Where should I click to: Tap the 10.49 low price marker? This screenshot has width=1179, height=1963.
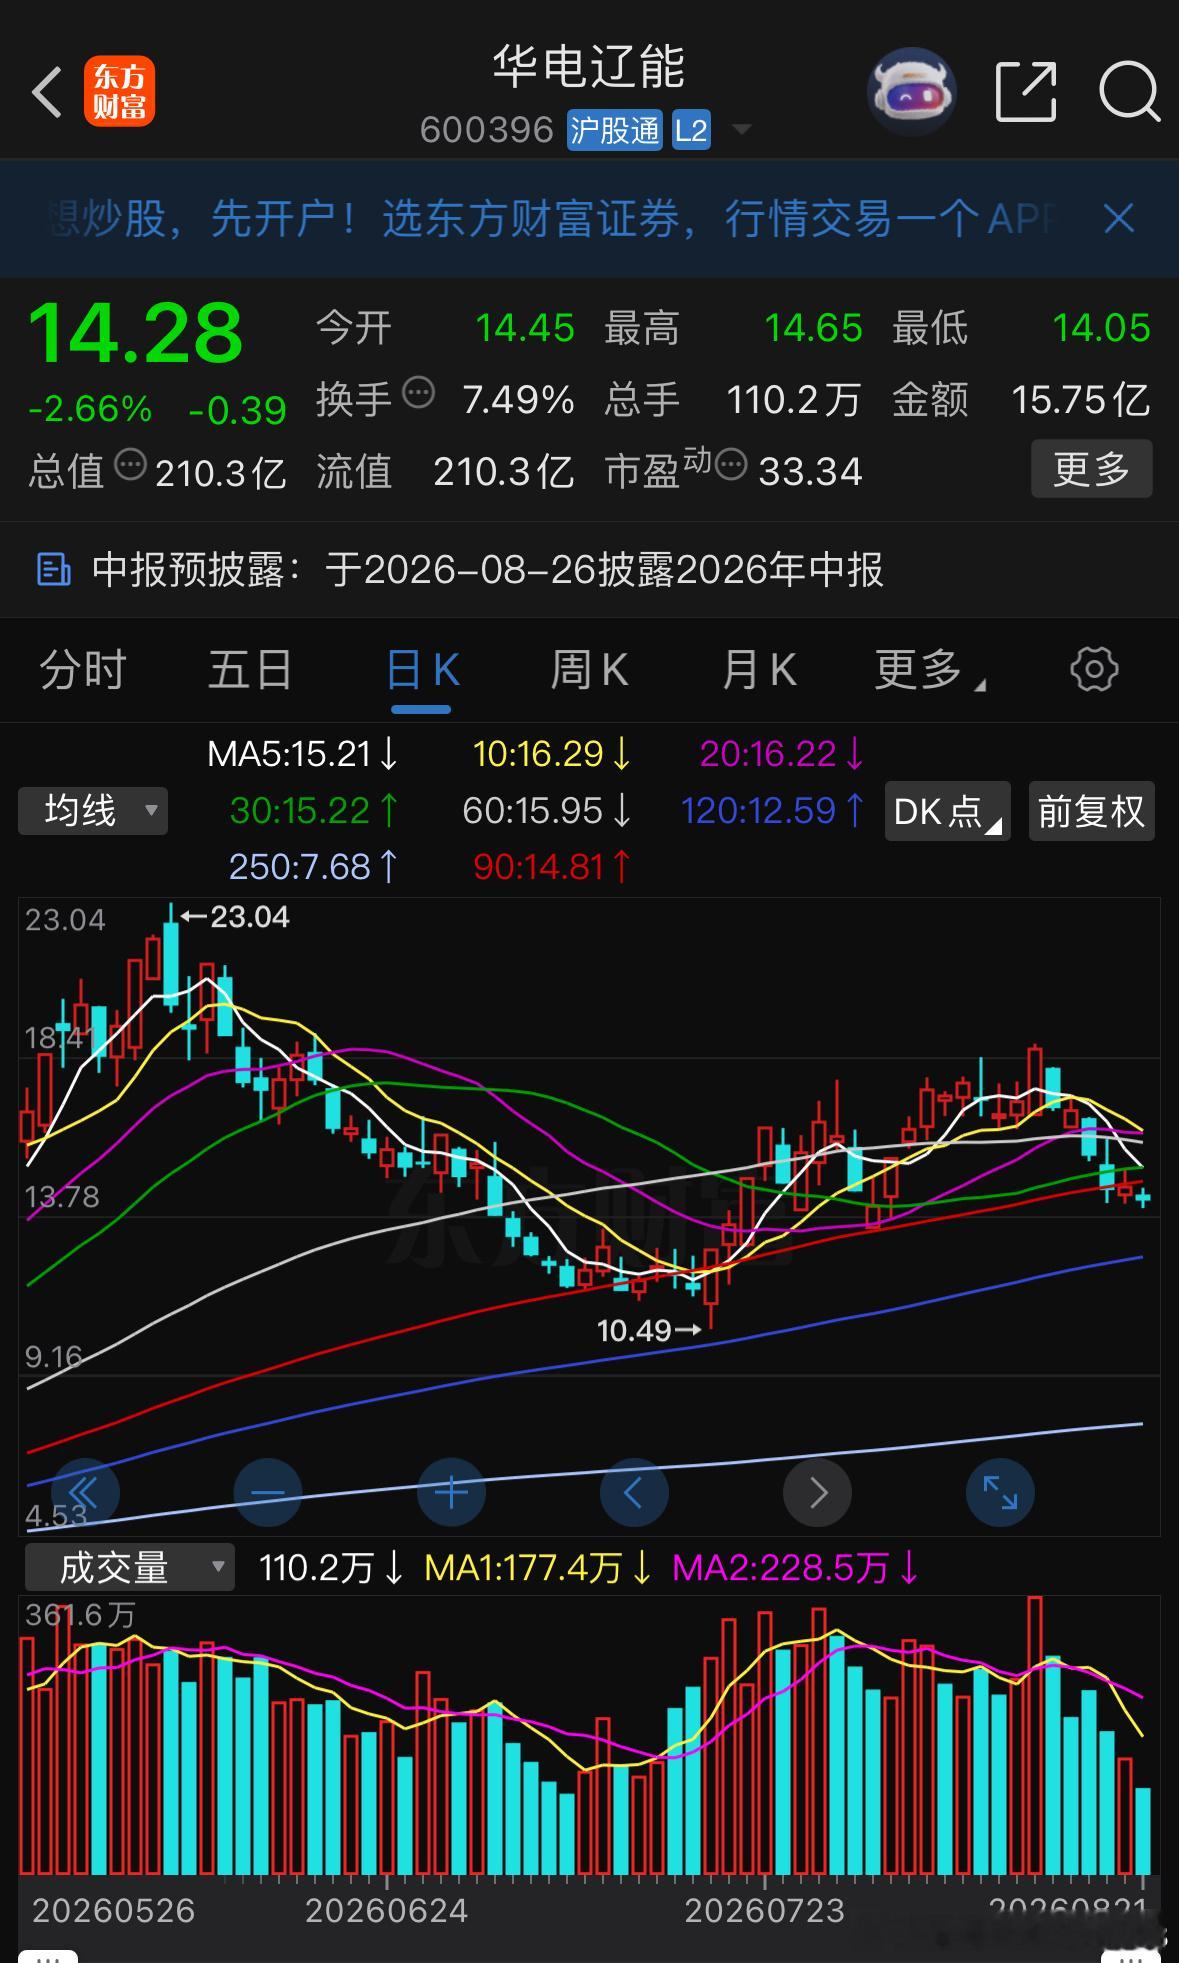click(648, 1330)
